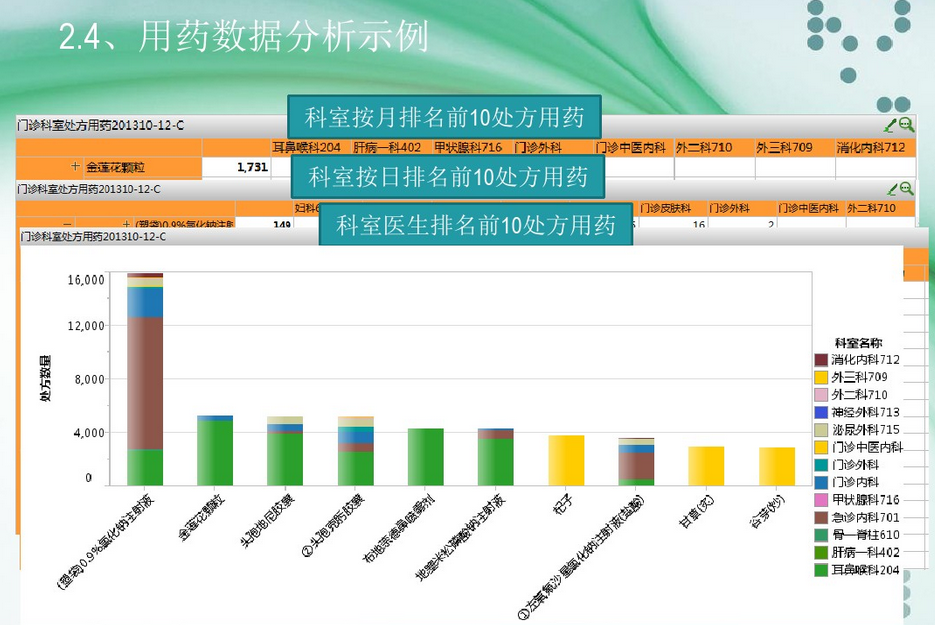Click the edit pencil icon of the topmost table panel
The height and width of the screenshot is (625, 935).
pyautogui.click(x=890, y=125)
